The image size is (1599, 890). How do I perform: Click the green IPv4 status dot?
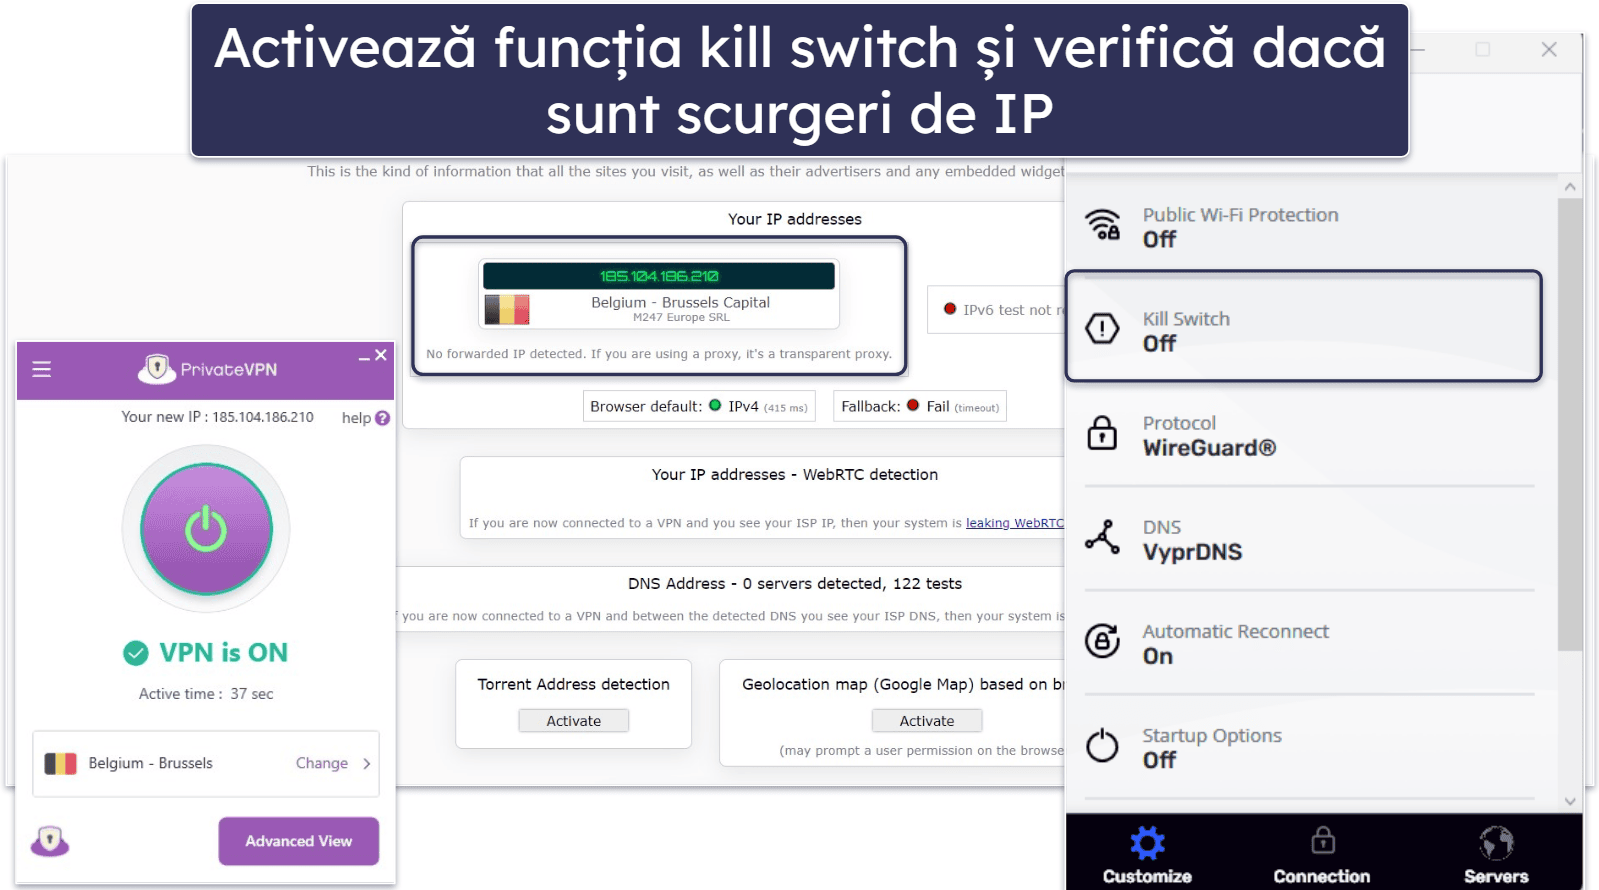click(715, 405)
